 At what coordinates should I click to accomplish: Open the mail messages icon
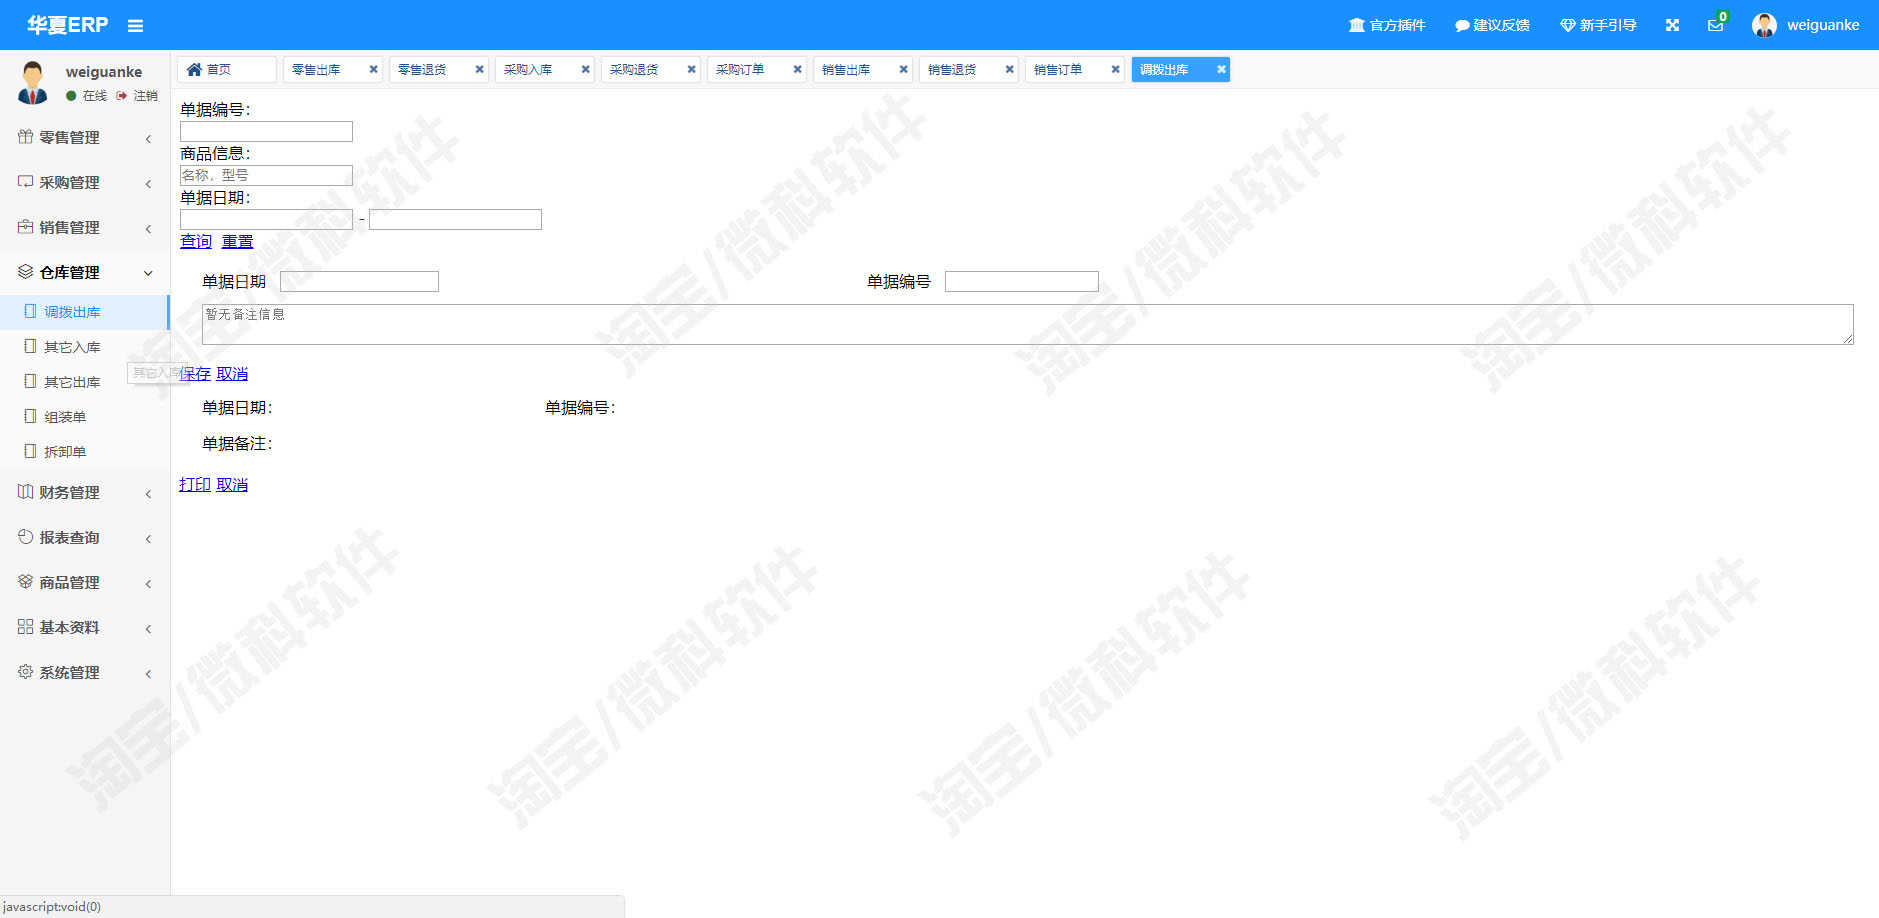pos(1716,25)
